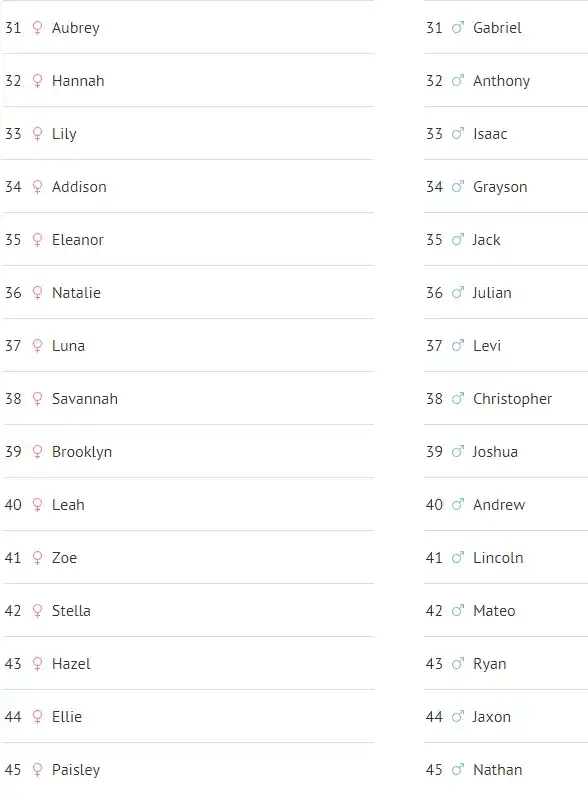
Task: Click rank 39 row for Joshua
Action: (x=506, y=452)
